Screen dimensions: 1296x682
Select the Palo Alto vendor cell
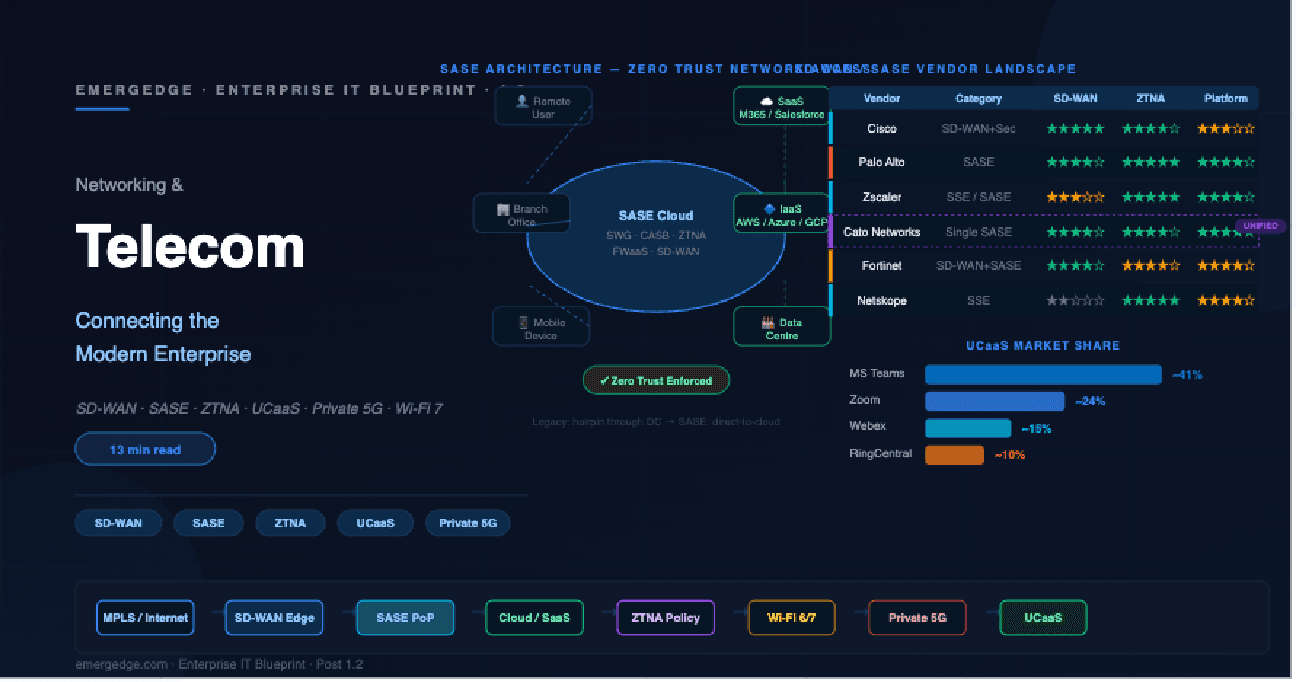882,162
